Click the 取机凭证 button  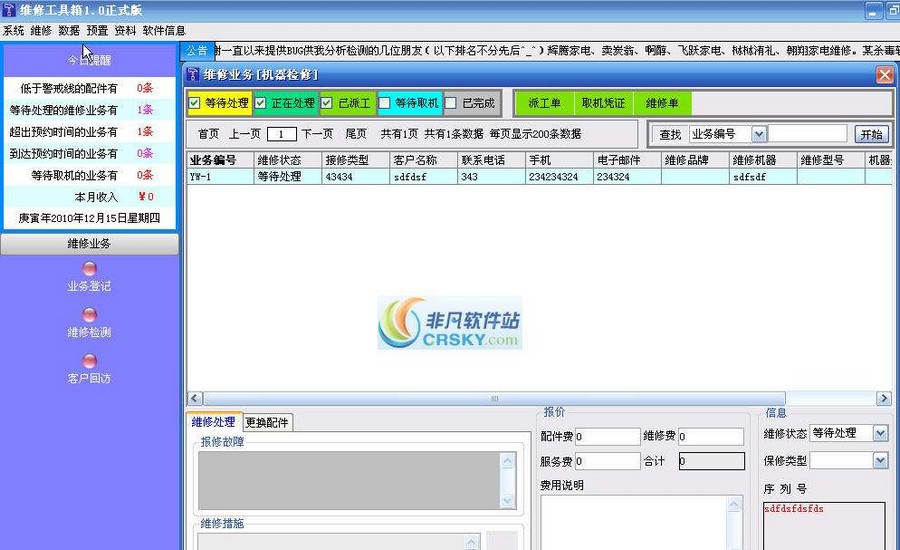pos(603,103)
